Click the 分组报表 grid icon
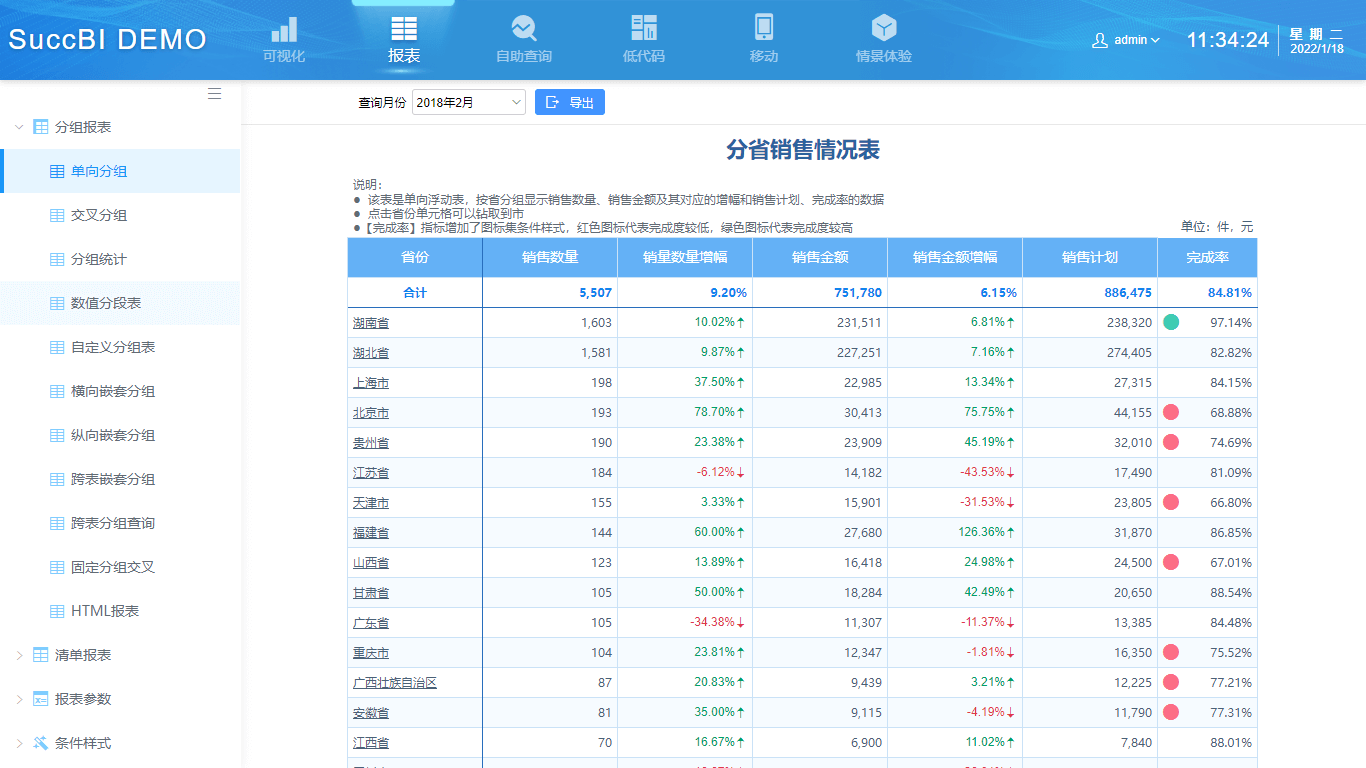Viewport: 1366px width, 768px height. [x=40, y=127]
